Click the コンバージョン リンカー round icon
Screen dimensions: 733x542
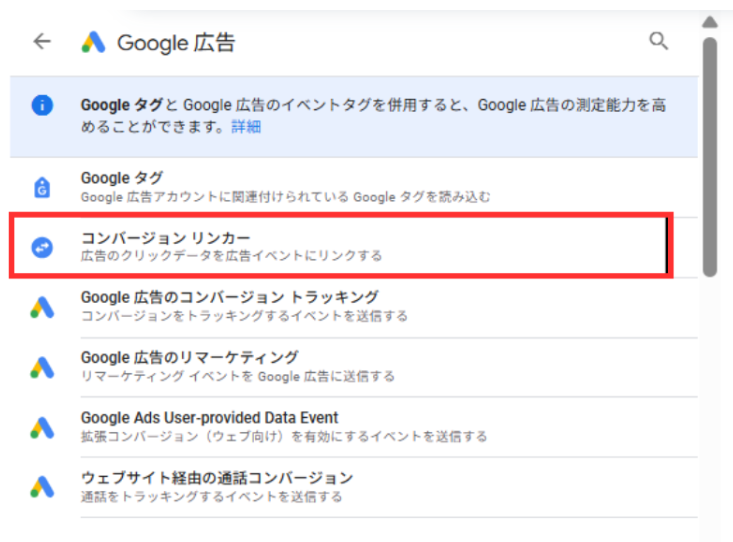point(42,247)
